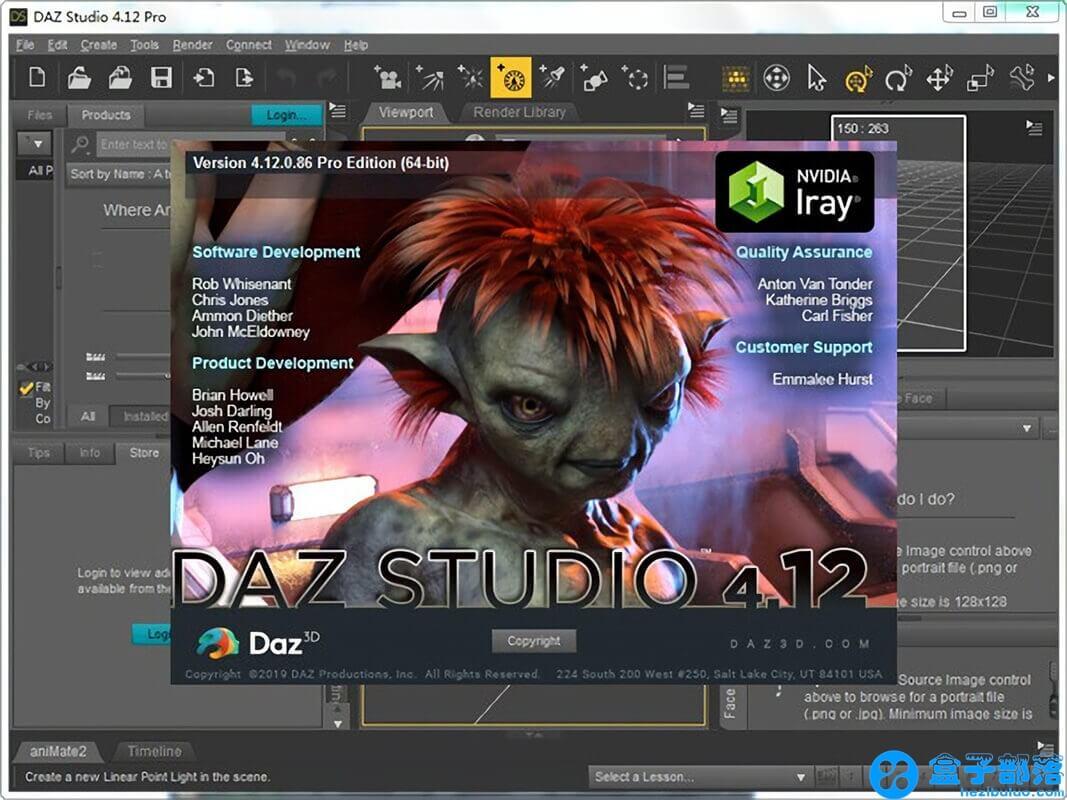Select the Scale tool icon
1067x800 pixels.
980,78
